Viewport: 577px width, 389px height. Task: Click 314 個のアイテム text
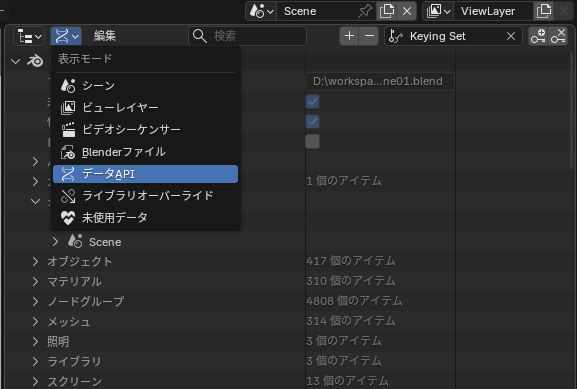(x=351, y=321)
